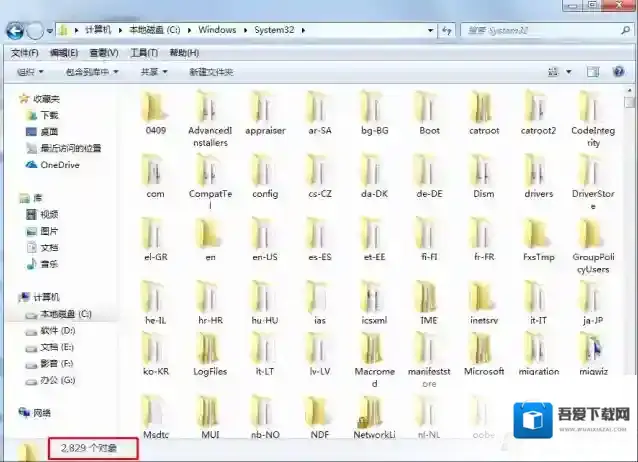
Task: Select the inetsrv folder icon
Action: pos(483,297)
